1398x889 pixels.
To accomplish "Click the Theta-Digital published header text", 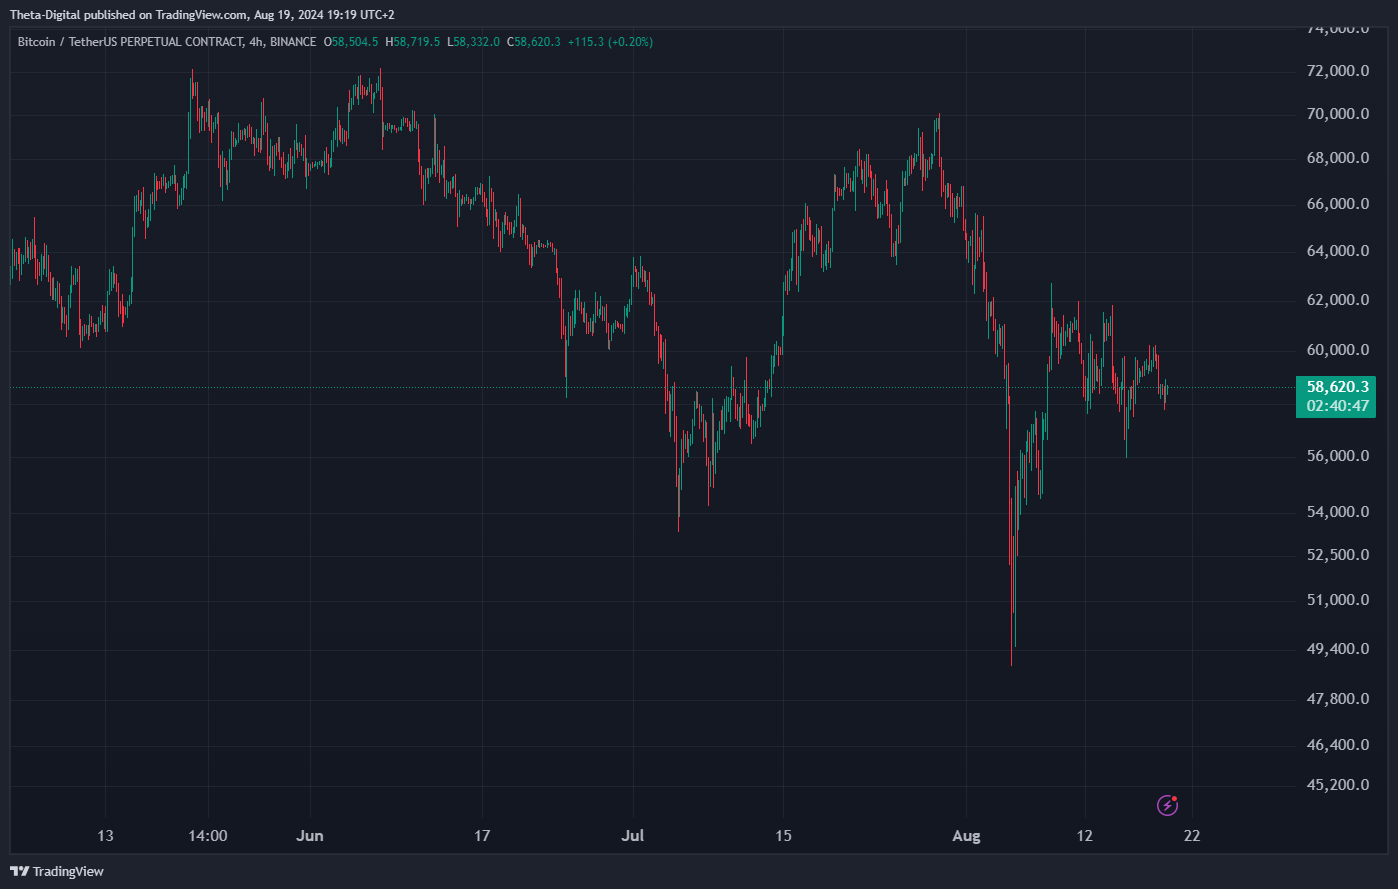I will [x=204, y=14].
